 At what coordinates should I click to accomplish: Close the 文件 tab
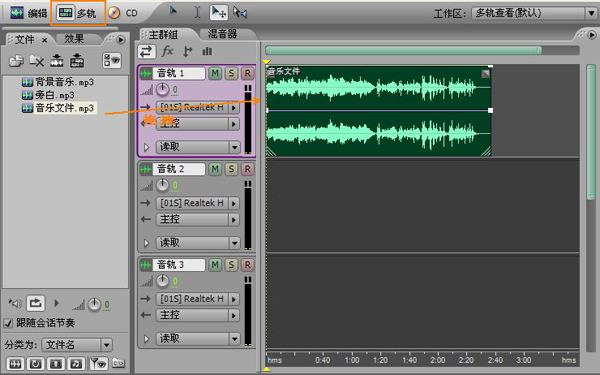44,40
